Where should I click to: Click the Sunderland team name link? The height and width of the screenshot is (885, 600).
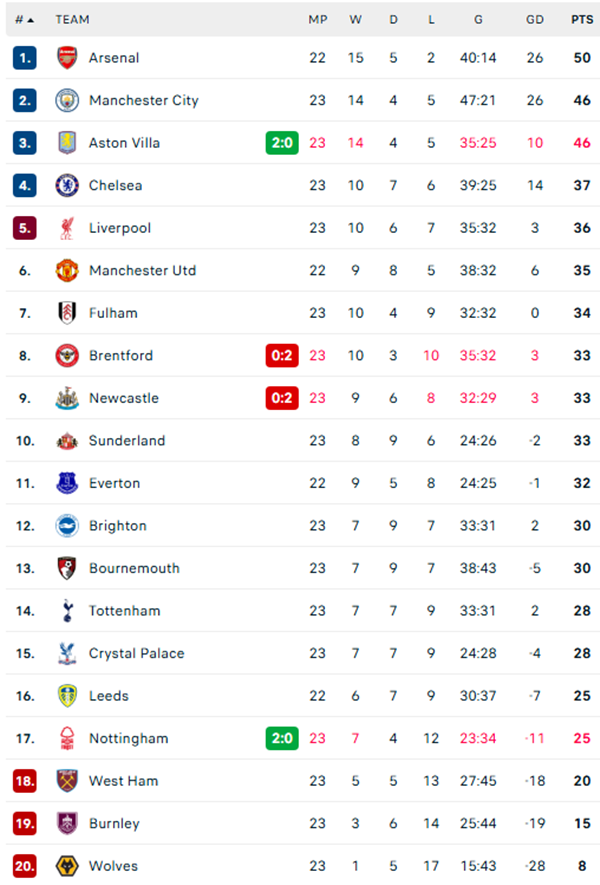(x=128, y=440)
